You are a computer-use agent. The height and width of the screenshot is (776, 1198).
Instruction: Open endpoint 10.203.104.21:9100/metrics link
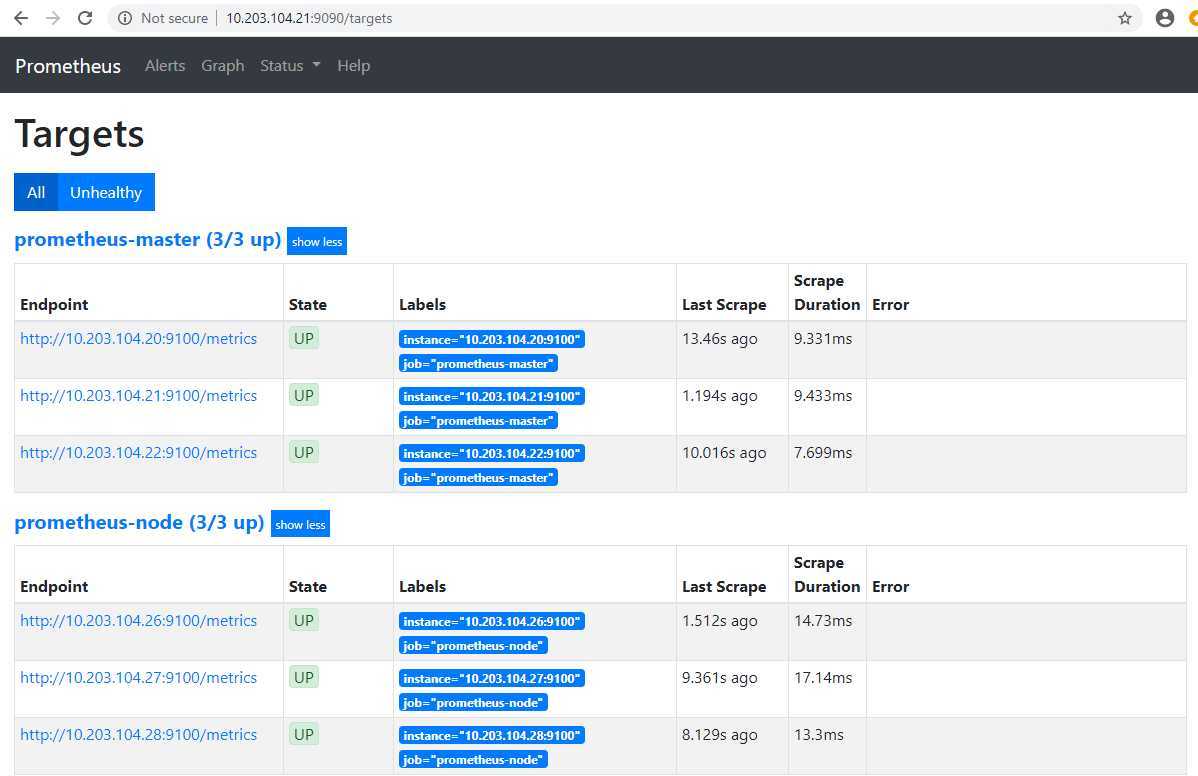(x=138, y=396)
